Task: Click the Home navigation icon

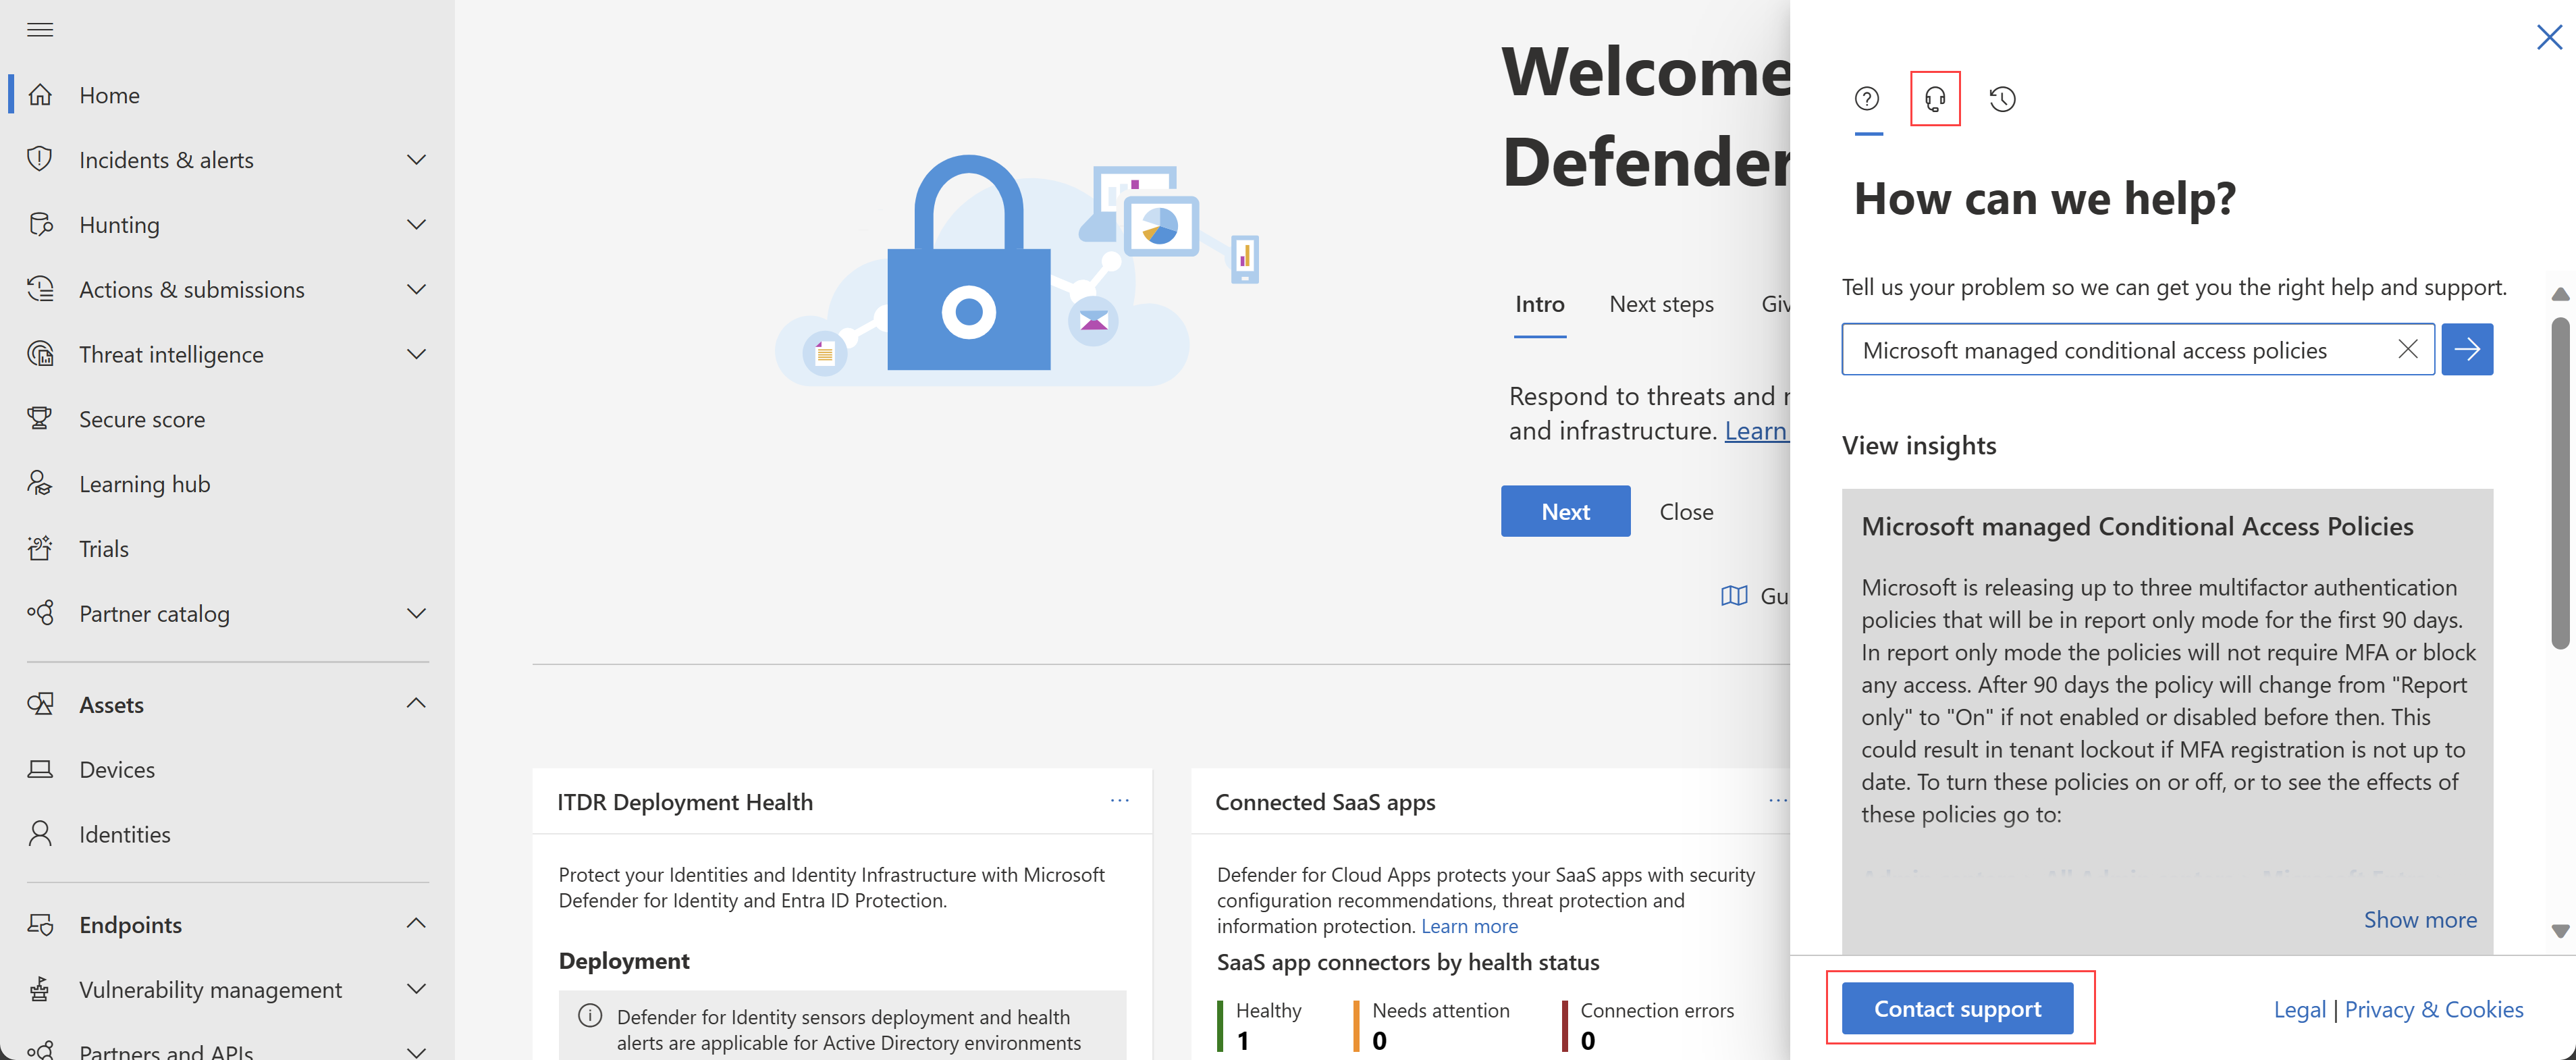Action: [x=45, y=94]
